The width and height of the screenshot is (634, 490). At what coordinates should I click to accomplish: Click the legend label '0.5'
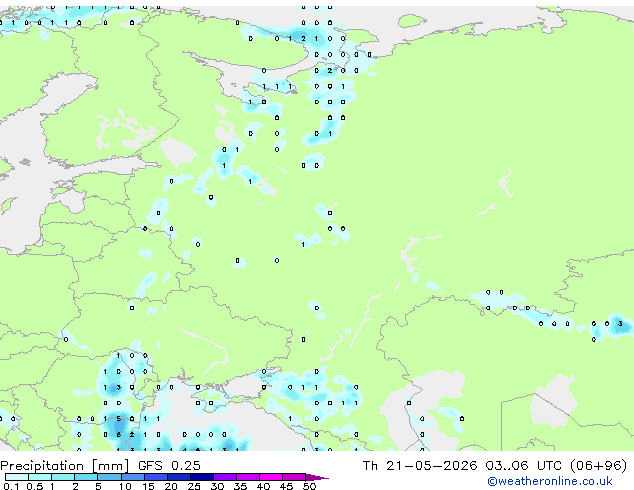(x=35, y=486)
